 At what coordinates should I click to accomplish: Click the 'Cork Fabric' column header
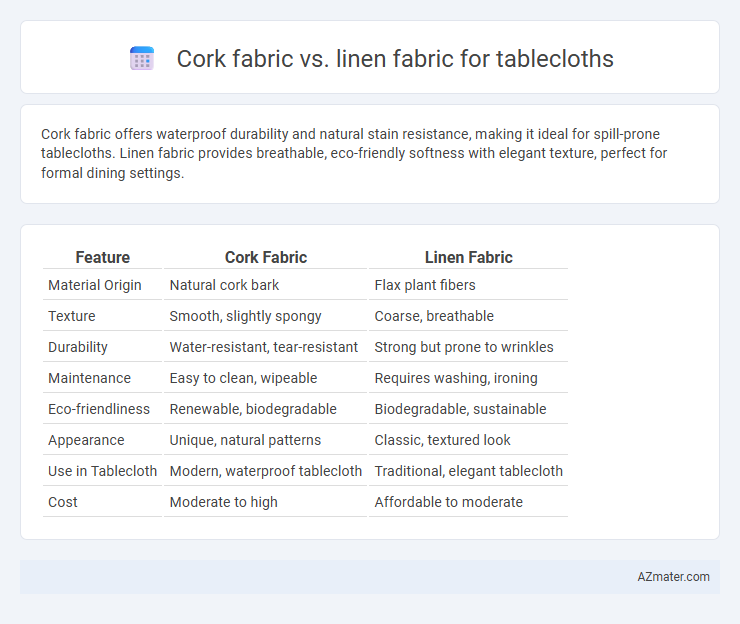pos(266,257)
